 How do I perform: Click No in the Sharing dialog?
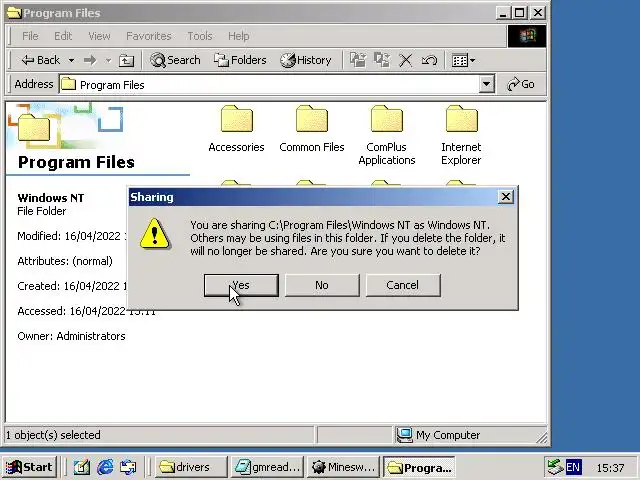(x=322, y=285)
